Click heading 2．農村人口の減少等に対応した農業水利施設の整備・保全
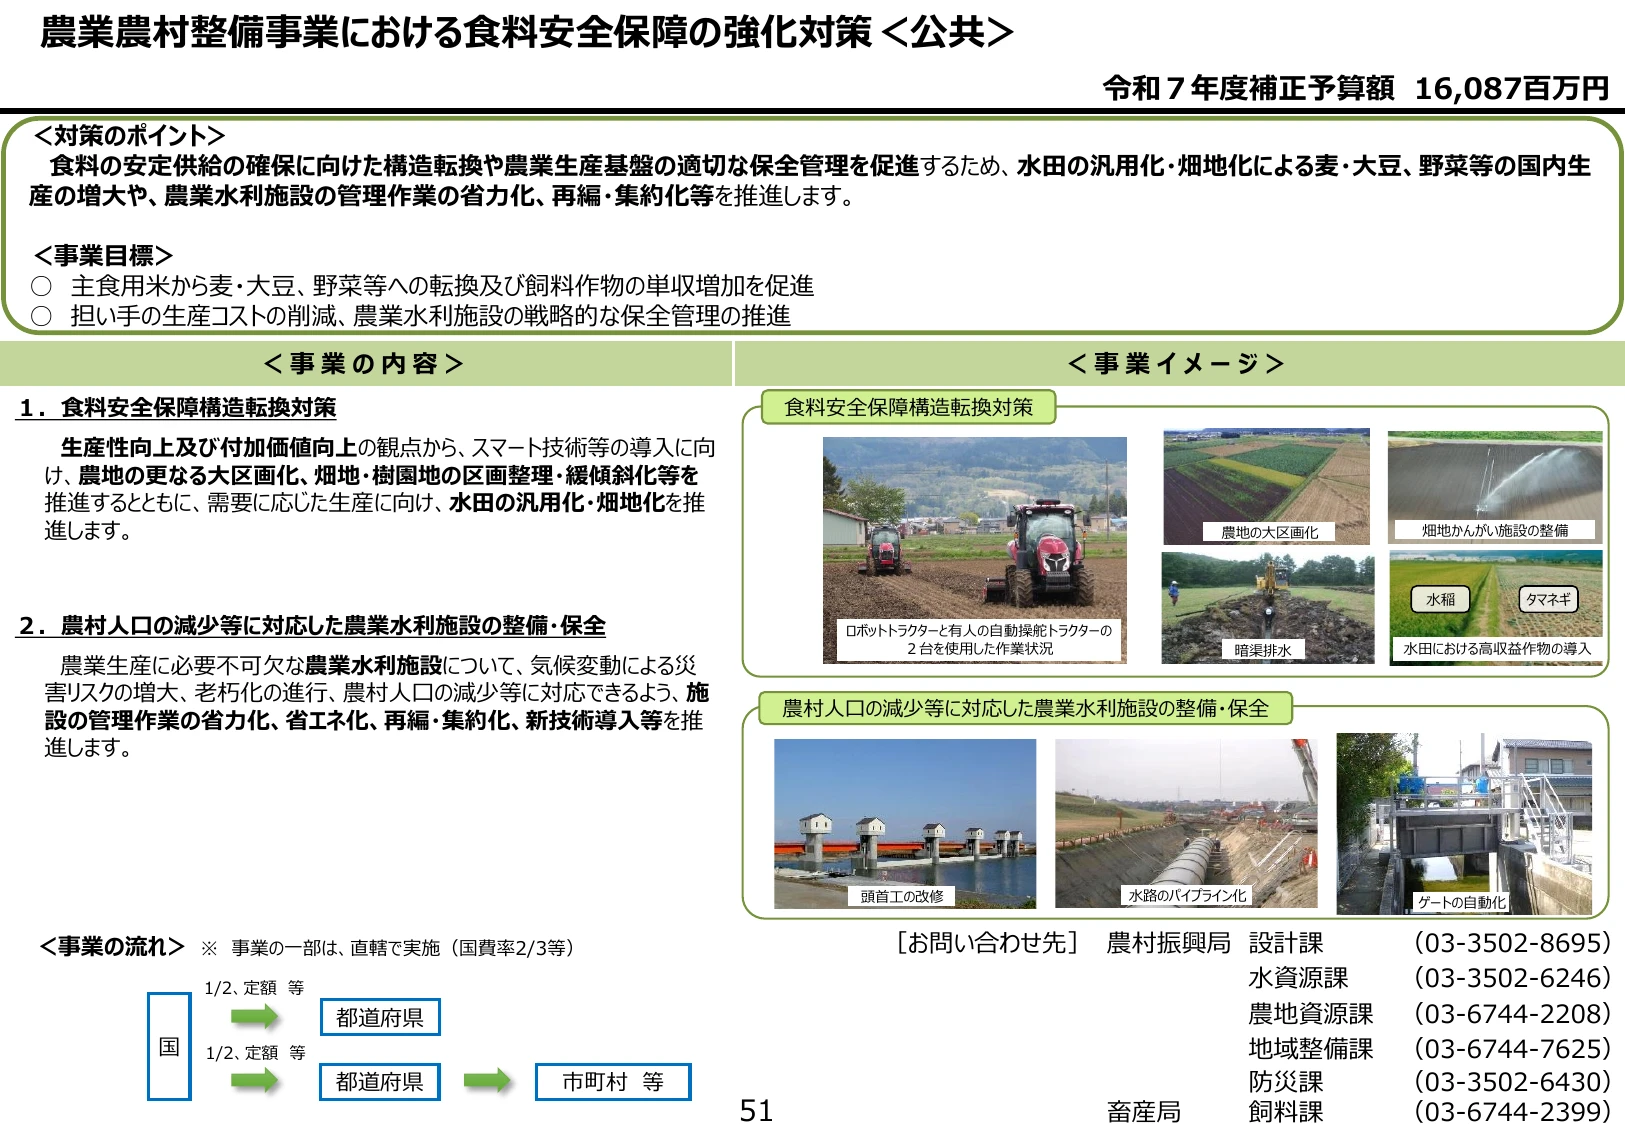The image size is (1625, 1125). (312, 626)
